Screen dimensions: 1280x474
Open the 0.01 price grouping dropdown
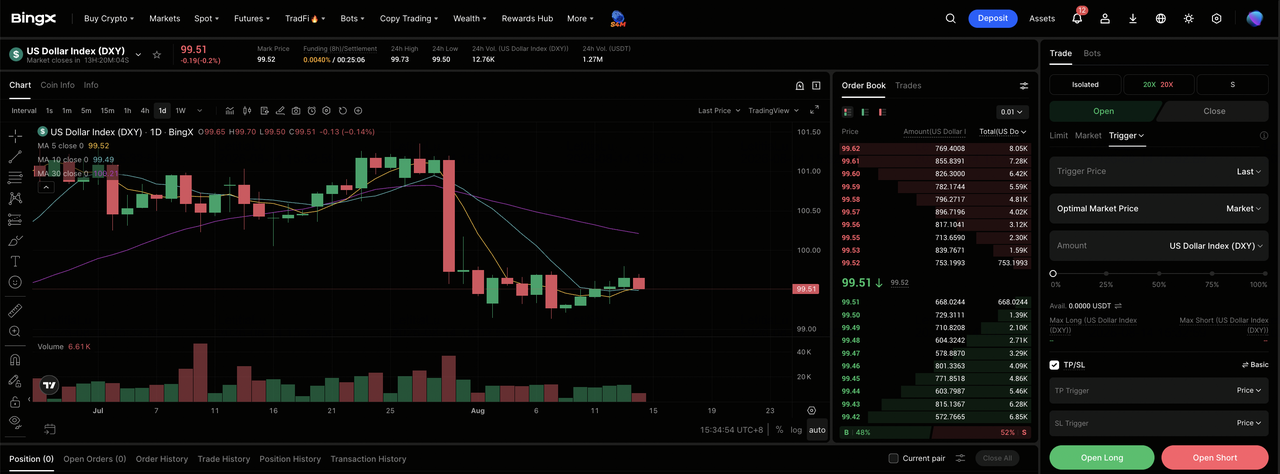1012,112
